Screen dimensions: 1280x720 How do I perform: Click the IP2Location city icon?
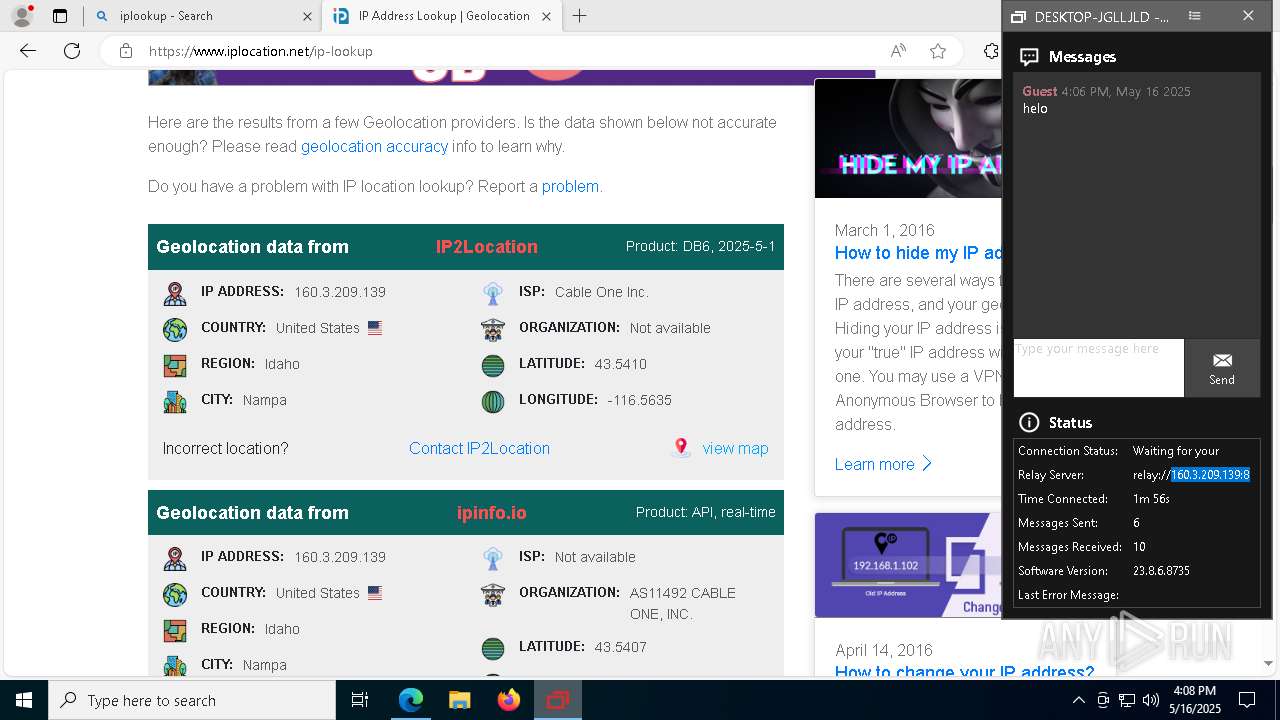point(175,401)
